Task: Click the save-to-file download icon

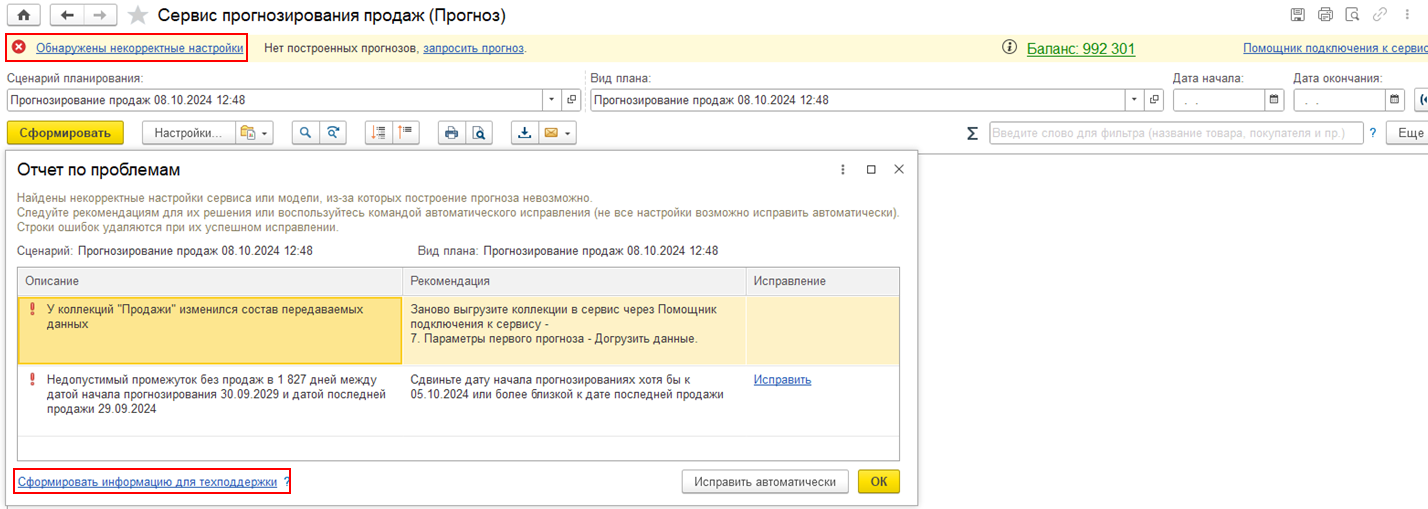Action: click(x=525, y=133)
